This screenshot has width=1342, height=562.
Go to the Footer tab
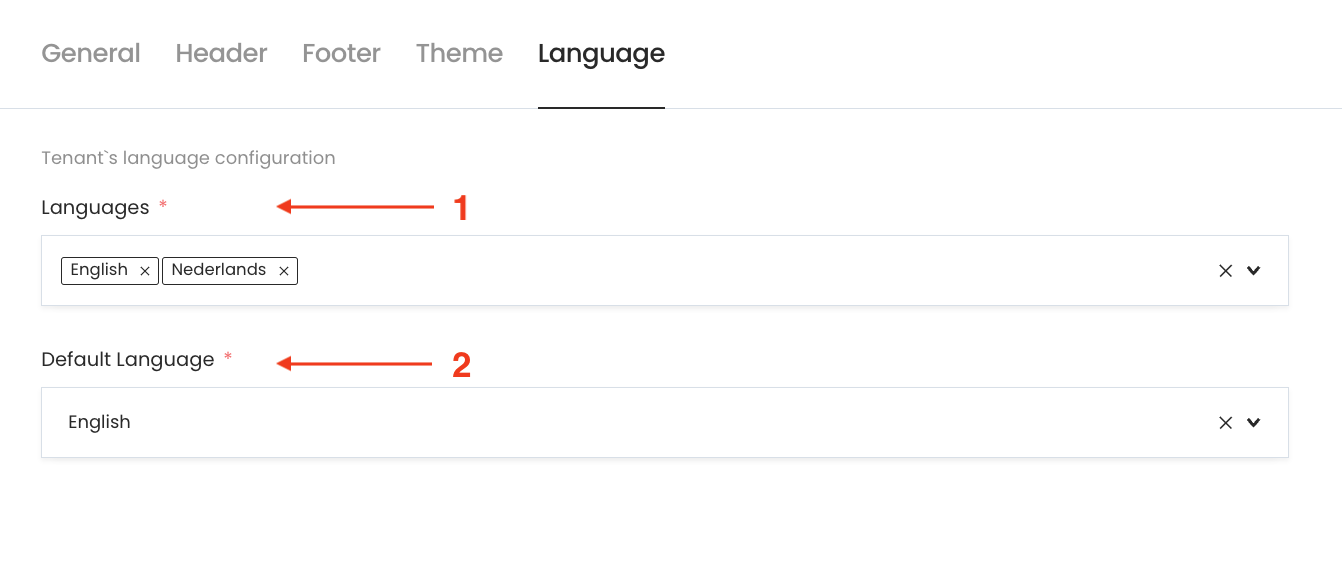341,53
